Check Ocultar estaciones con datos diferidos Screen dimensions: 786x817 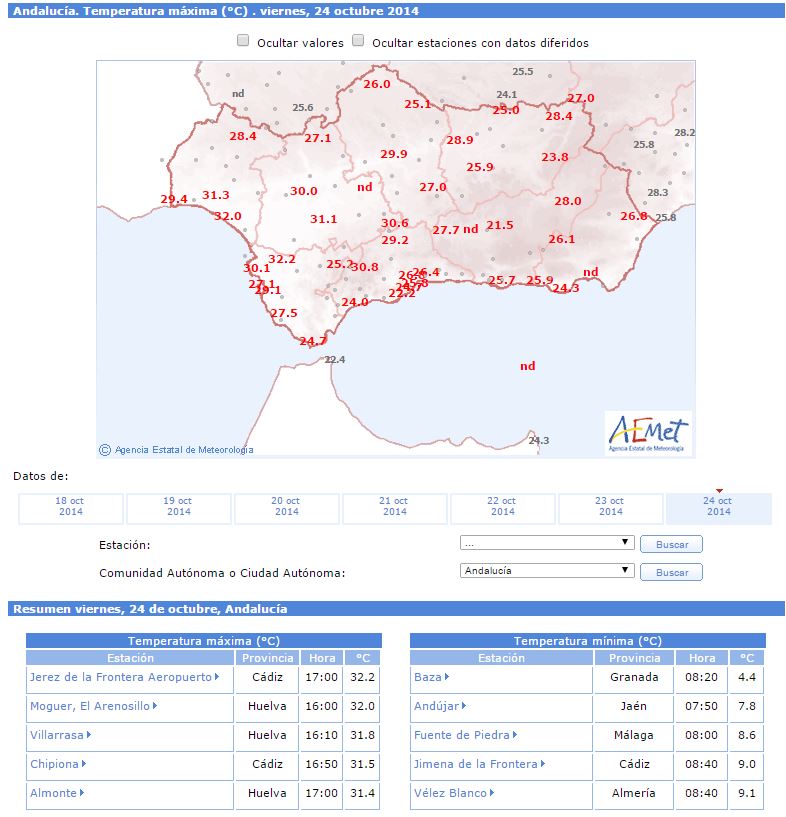[x=358, y=41]
